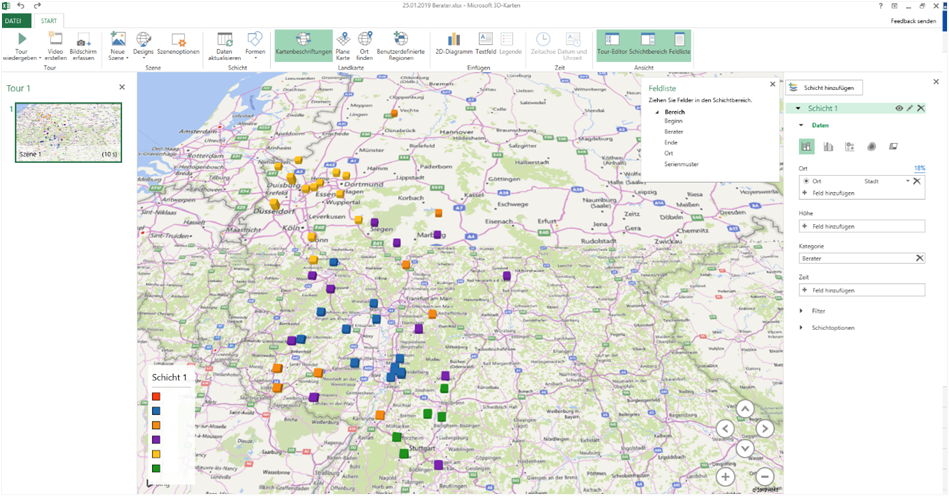Click the red legend swatch
The width and height of the screenshot is (949, 496).
click(x=156, y=397)
